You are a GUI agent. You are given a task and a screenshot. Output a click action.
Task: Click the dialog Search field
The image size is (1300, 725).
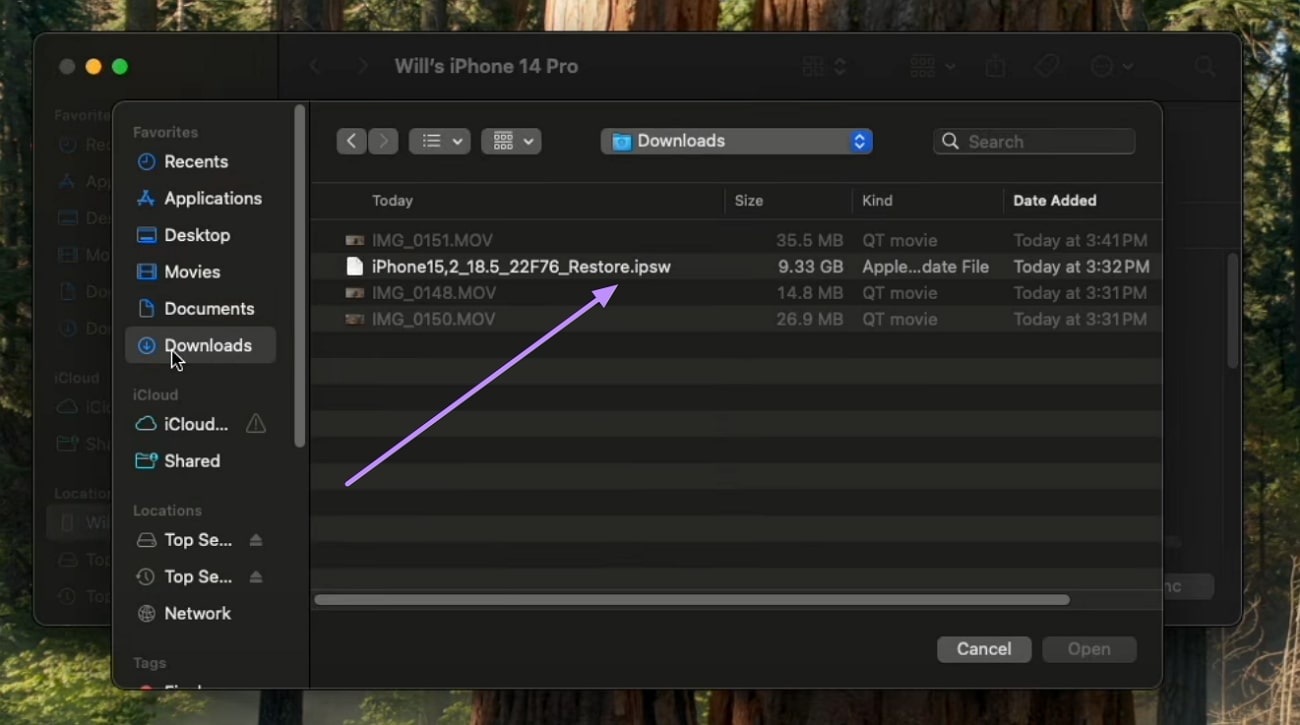[x=1034, y=141]
